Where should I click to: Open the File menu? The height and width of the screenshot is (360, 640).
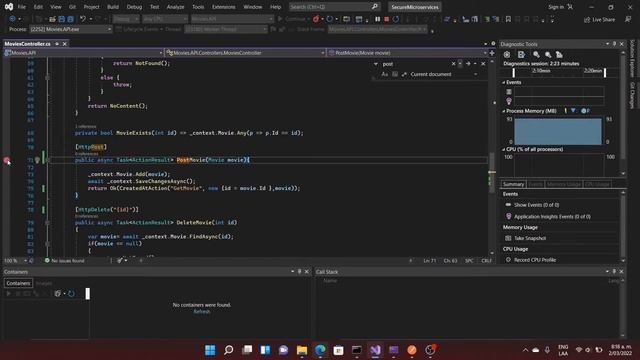[22, 7]
